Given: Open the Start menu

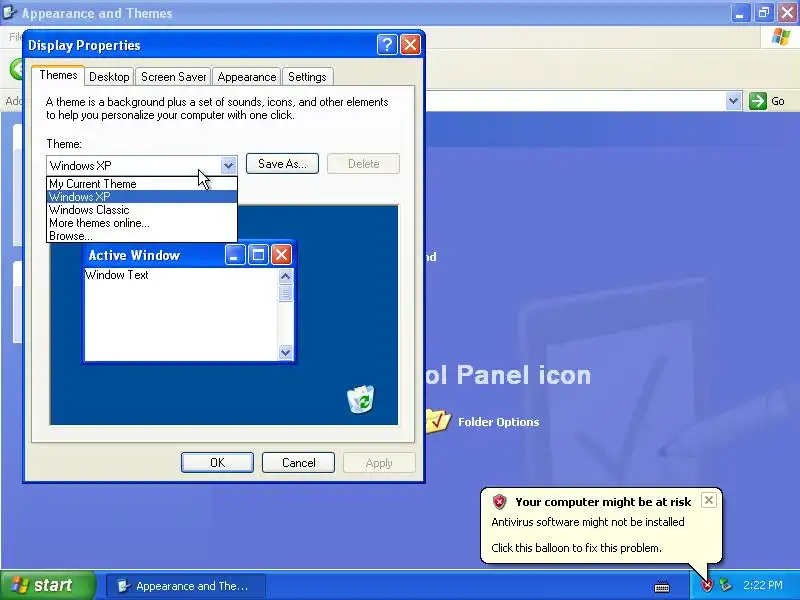Looking at the screenshot, I should click(47, 585).
